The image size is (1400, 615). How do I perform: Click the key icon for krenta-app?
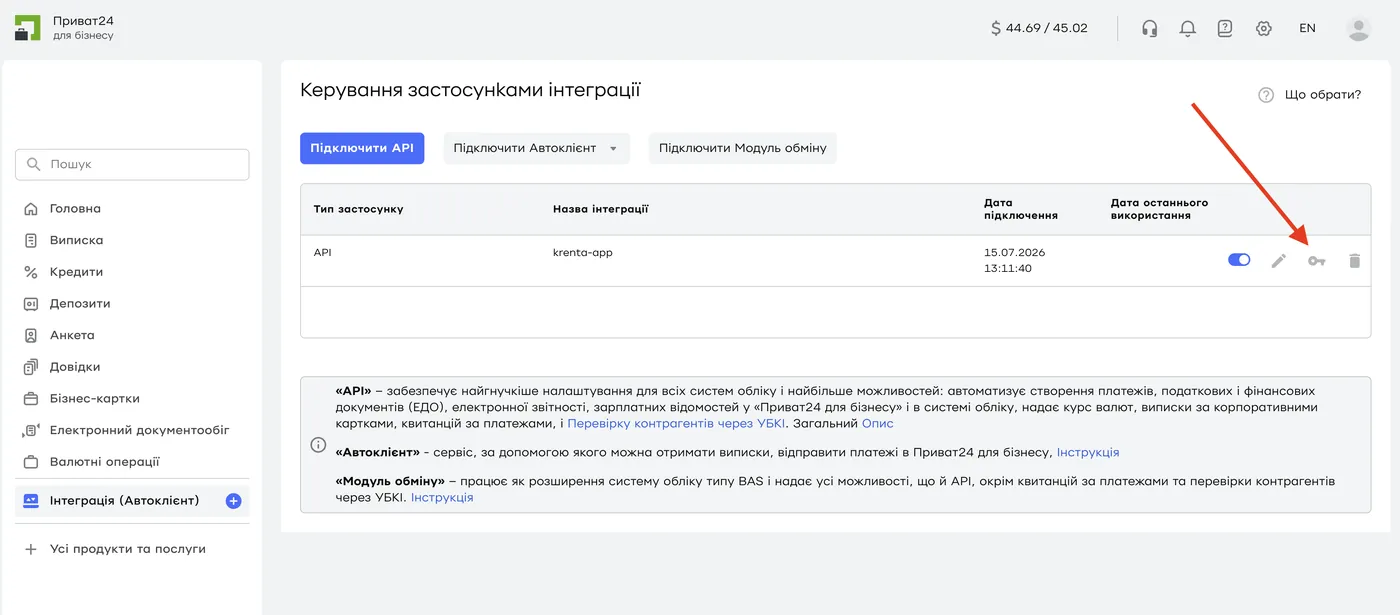click(1316, 261)
